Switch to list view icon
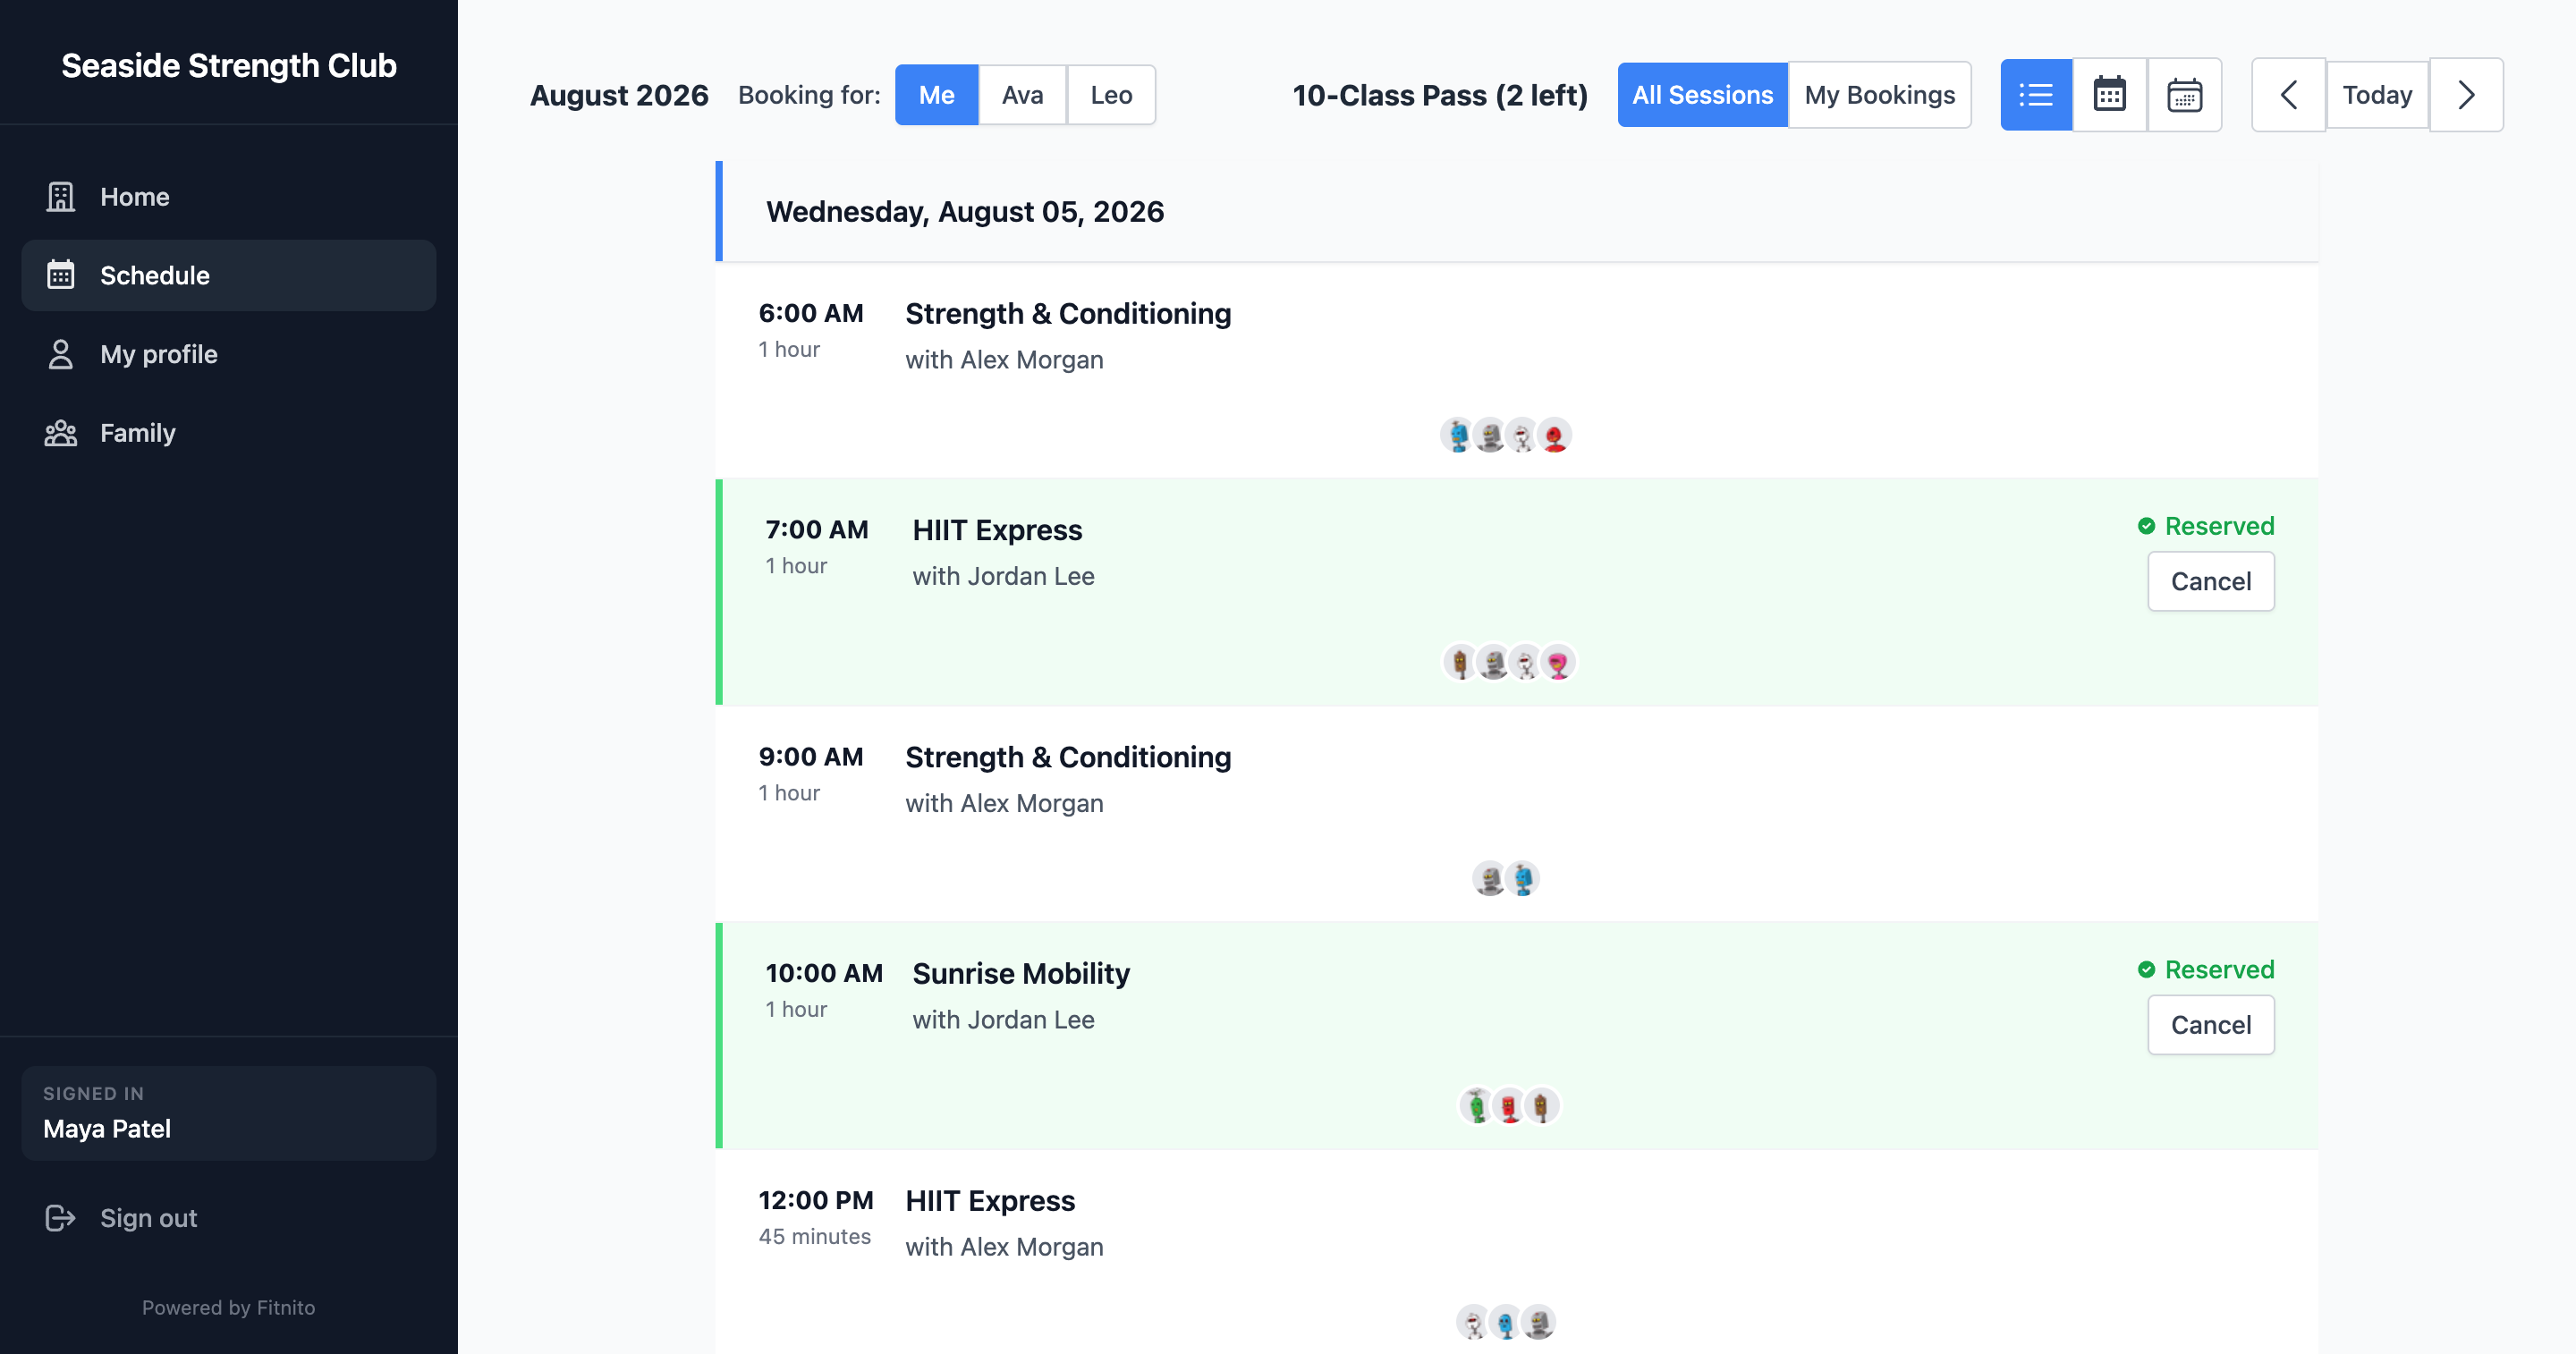Viewport: 2576px width, 1354px height. click(x=2036, y=95)
